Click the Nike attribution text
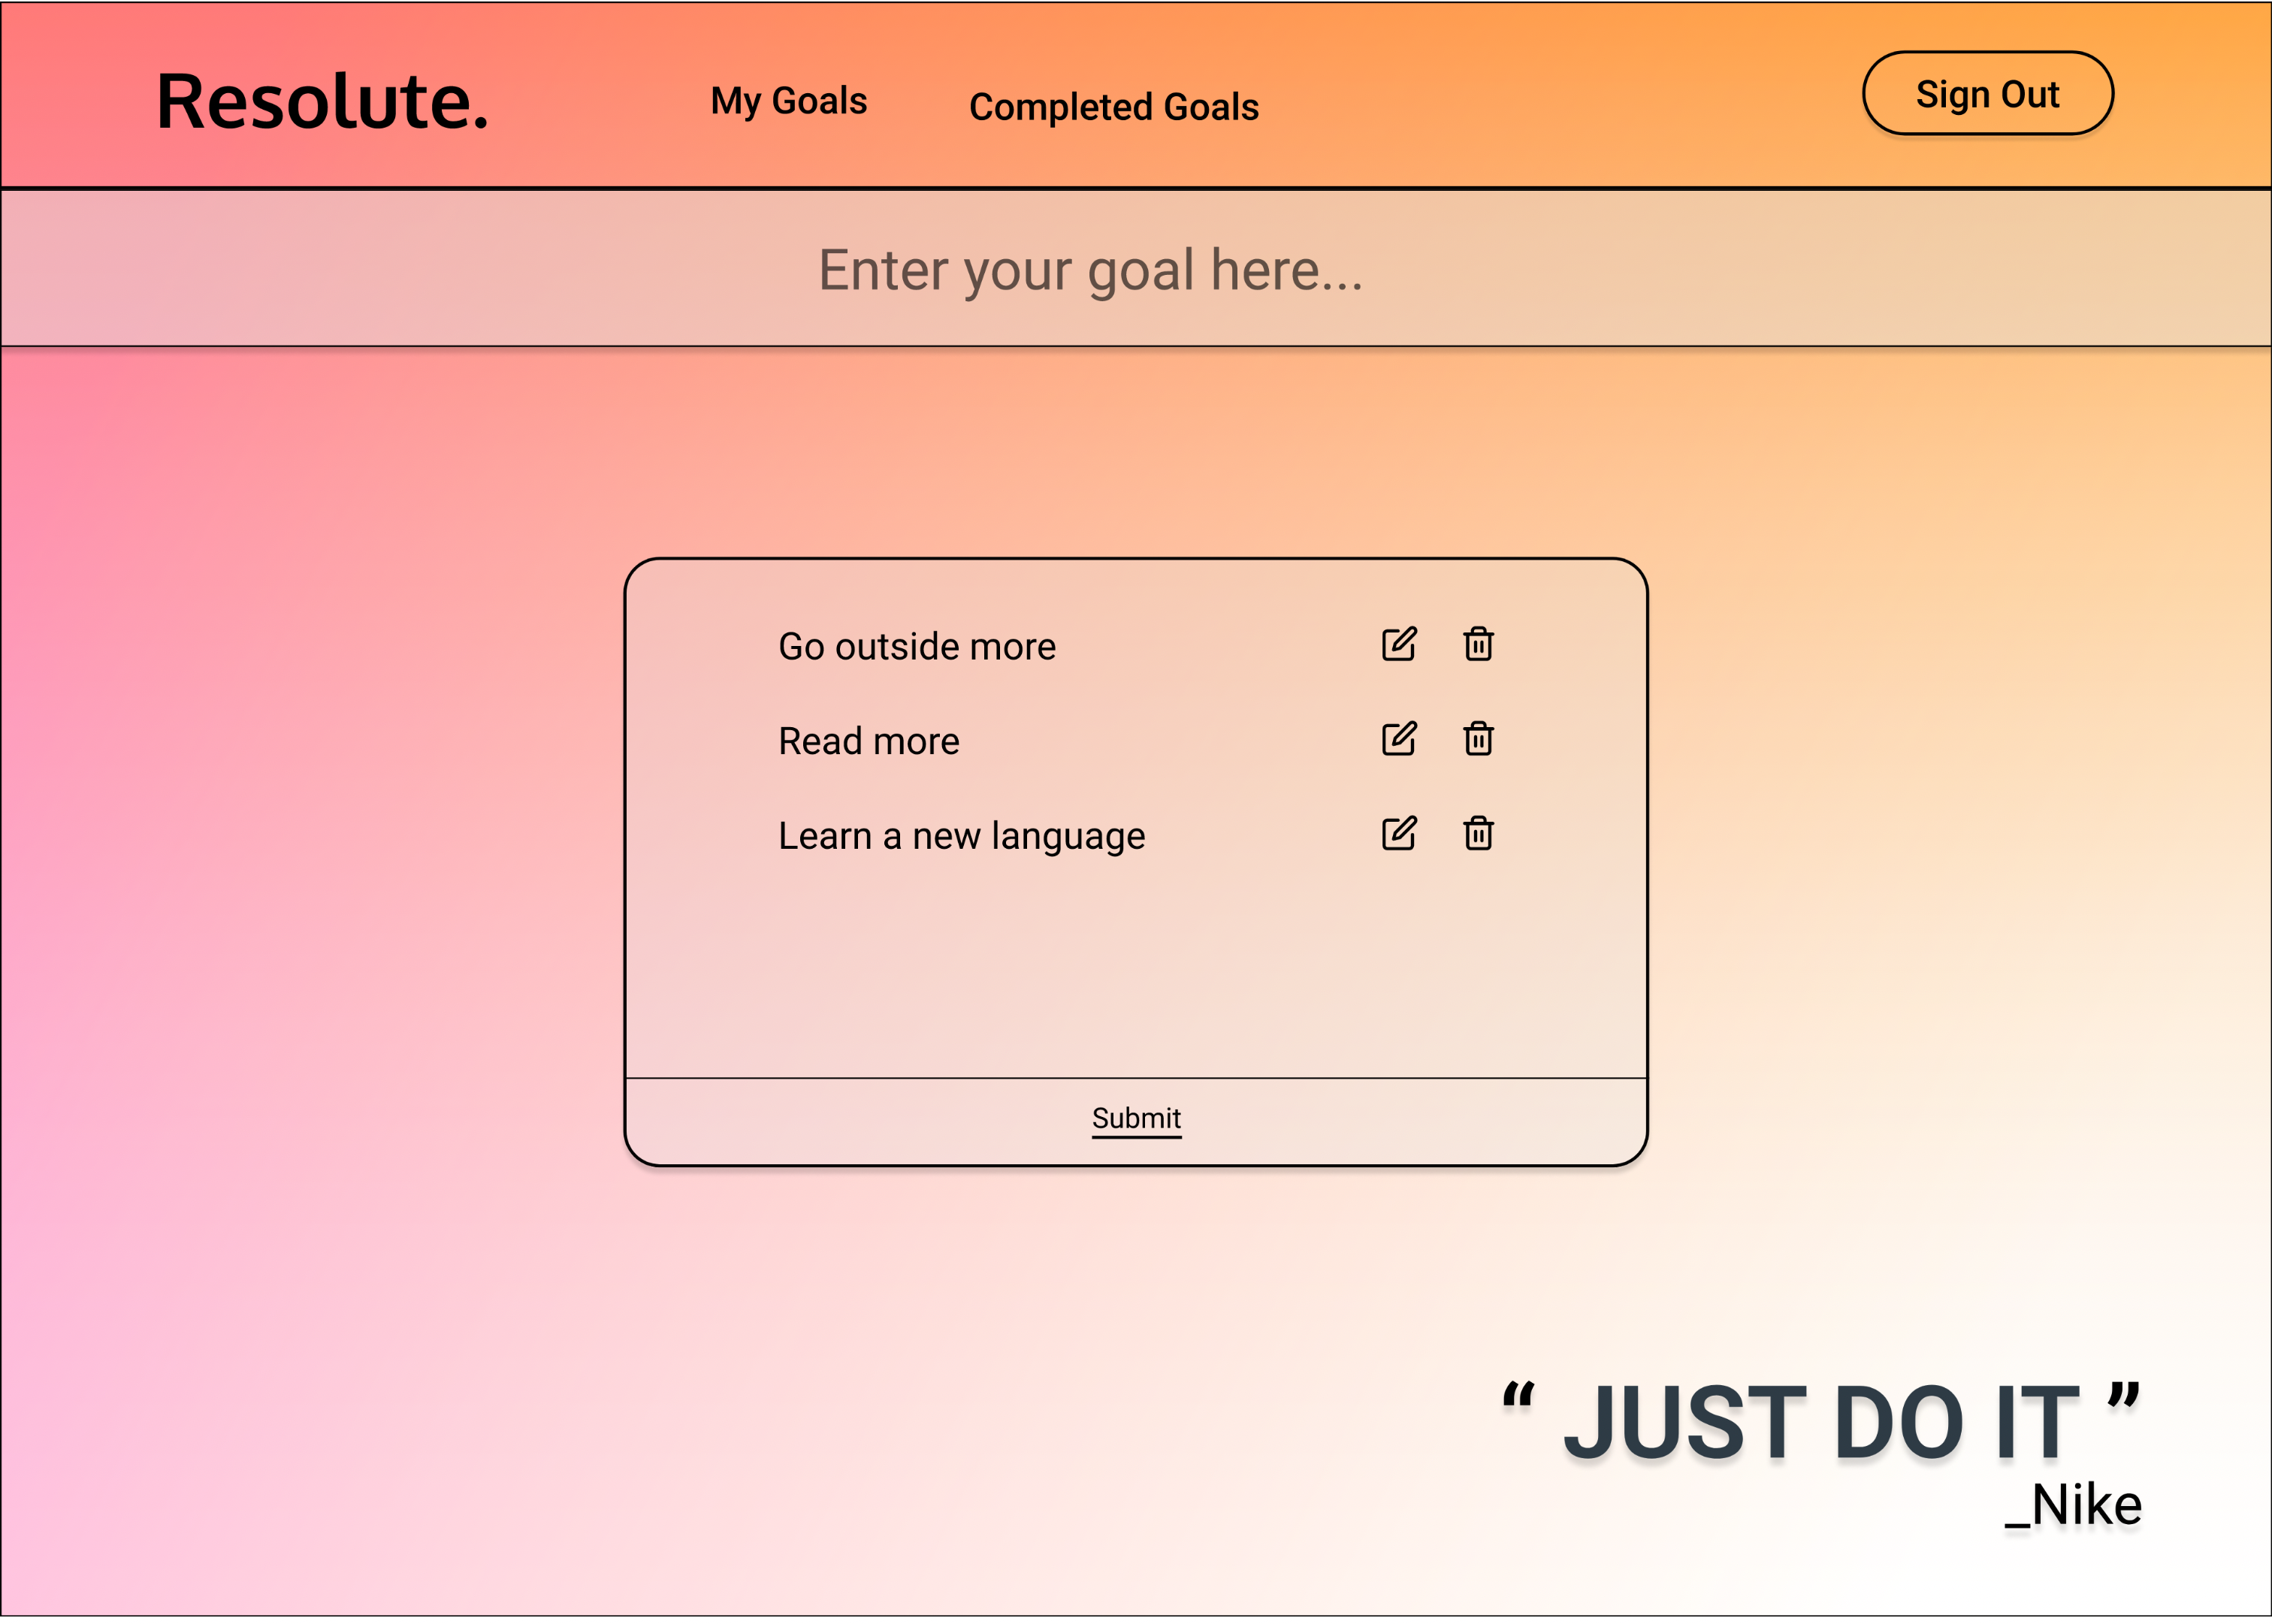 (2074, 1506)
